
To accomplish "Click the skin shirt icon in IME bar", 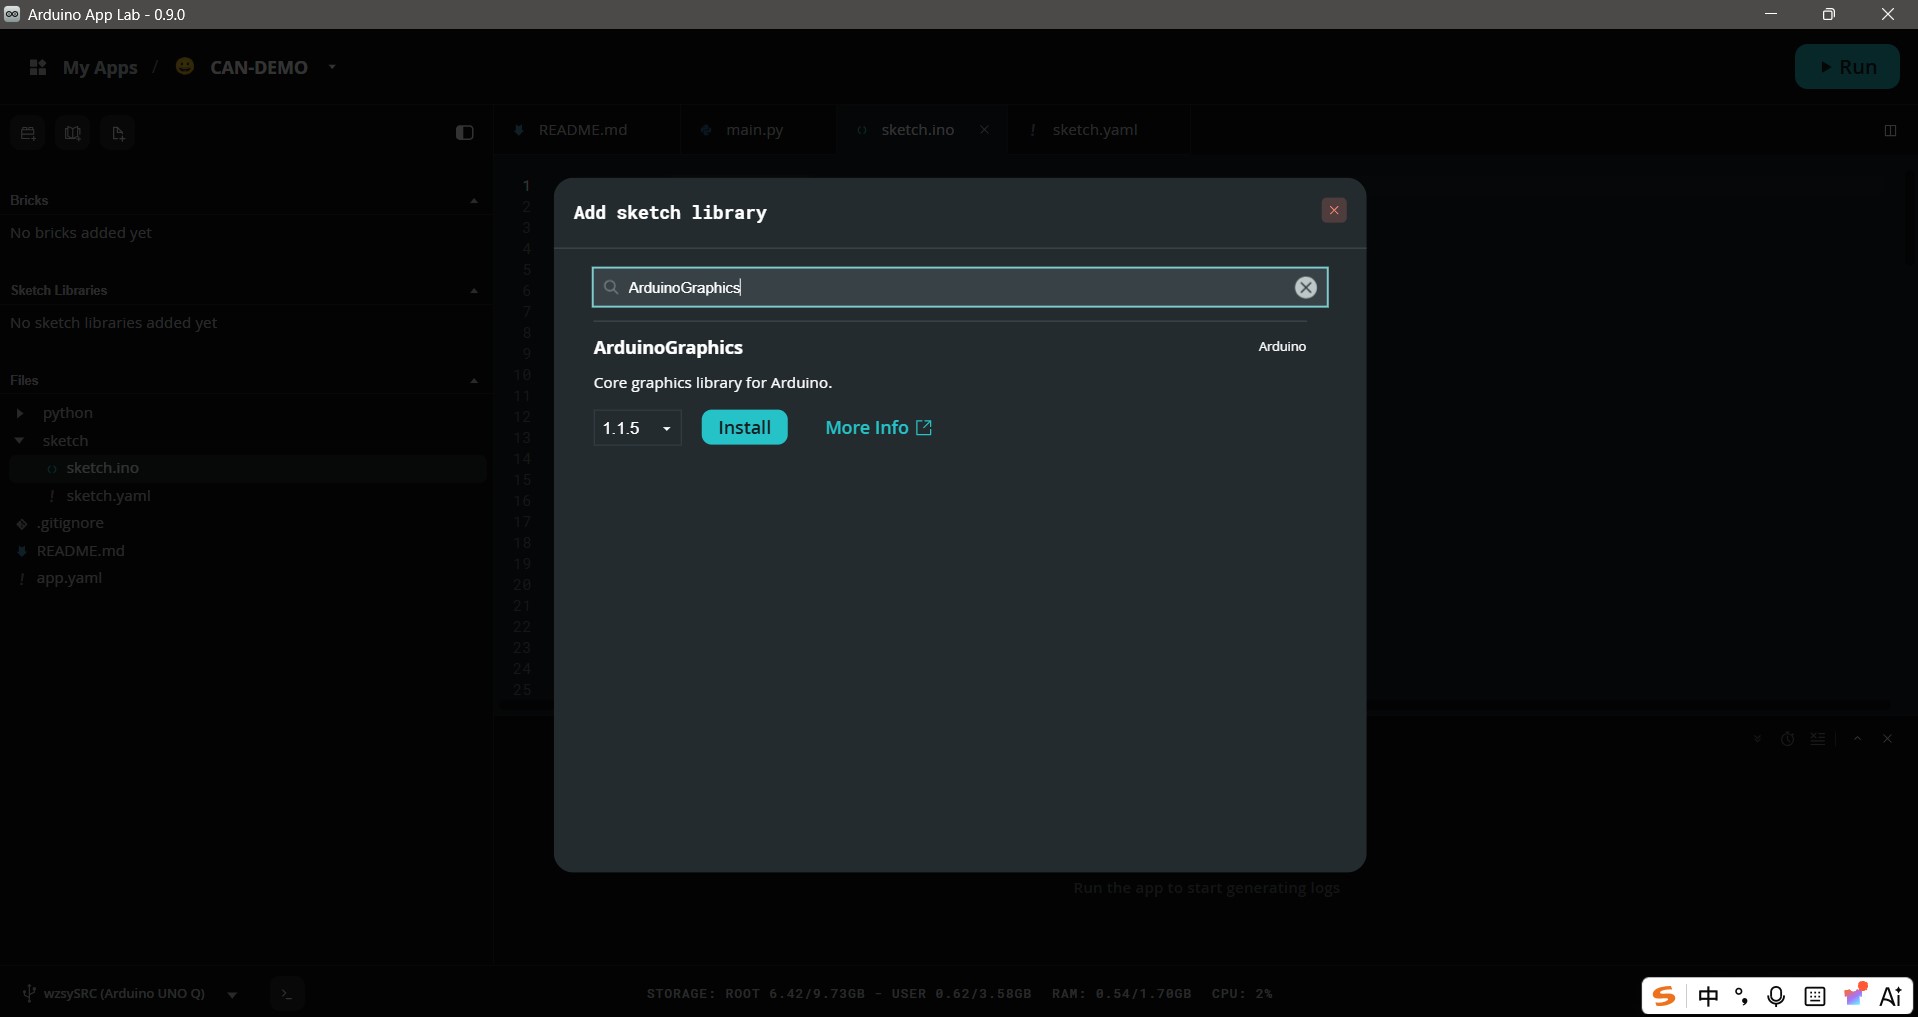I will point(1855,995).
